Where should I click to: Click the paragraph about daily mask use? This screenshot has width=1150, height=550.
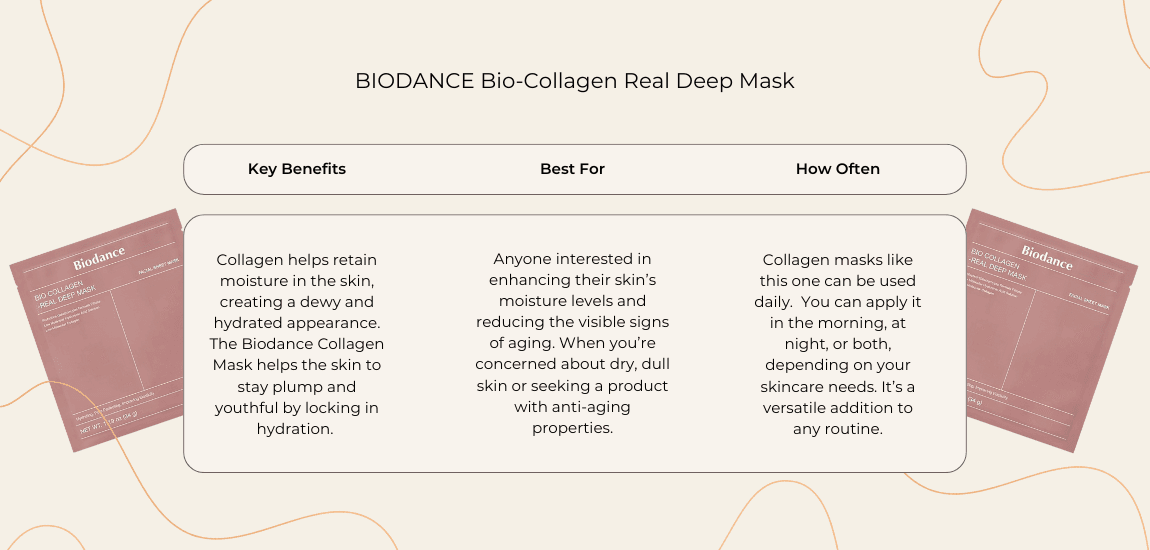coord(838,343)
